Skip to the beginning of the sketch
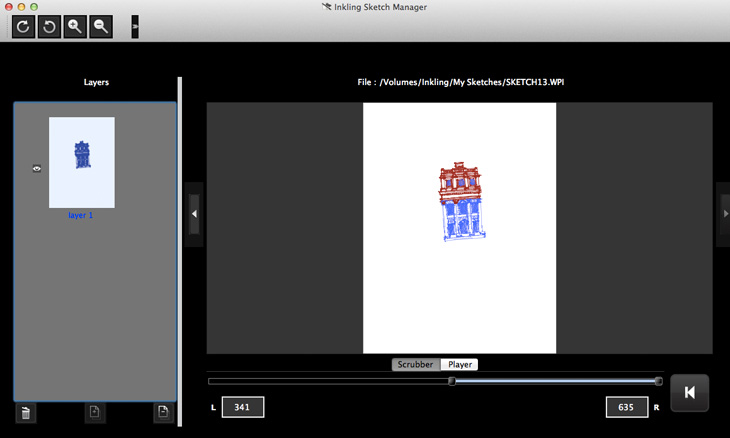The width and height of the screenshot is (730, 438). click(689, 393)
